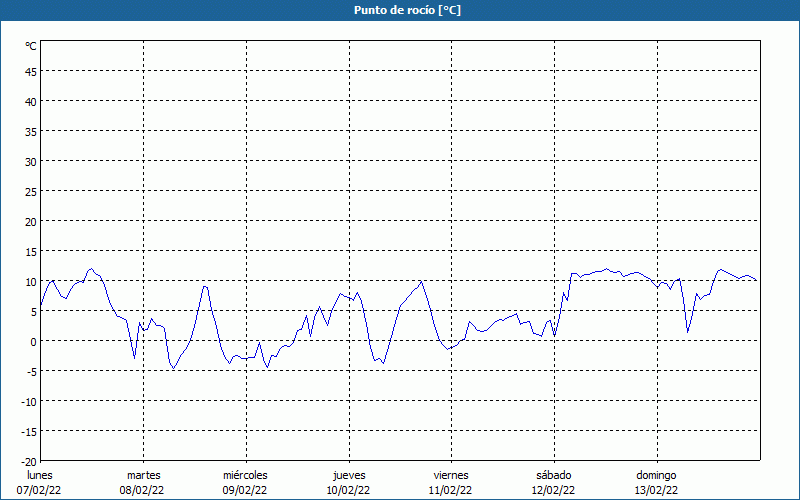Select the 30 y-axis tick label
Viewport: 800px width, 500px height.
pos(31,161)
